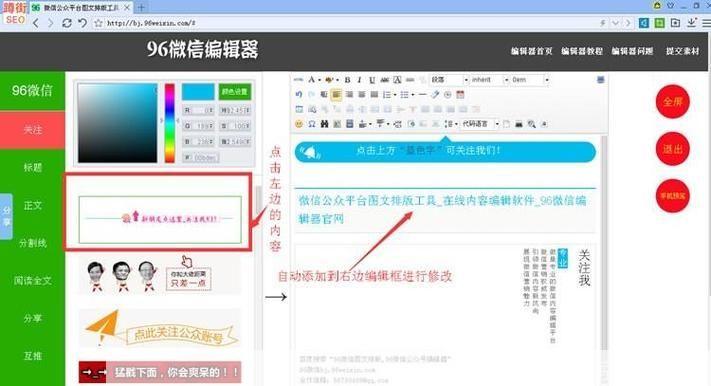Open 编辑器问题 in top navigation

point(632,51)
